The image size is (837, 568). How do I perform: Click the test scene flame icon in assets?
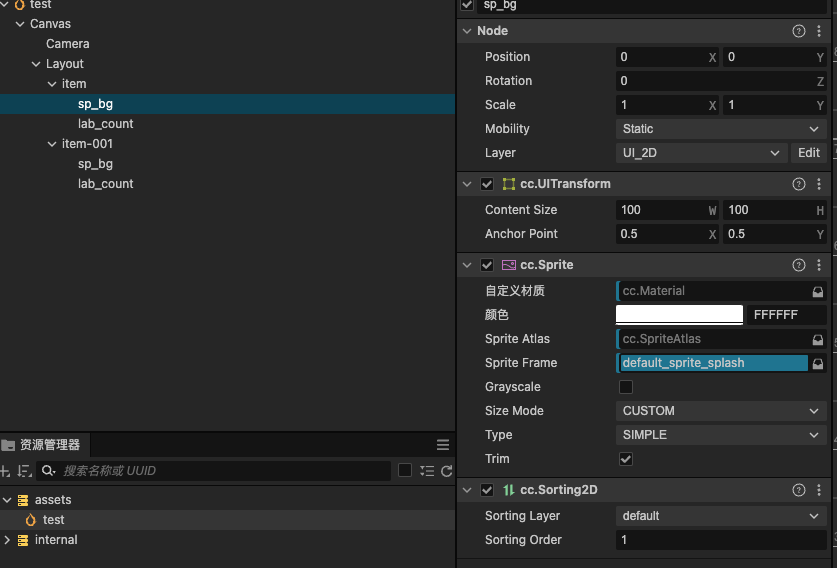point(30,520)
